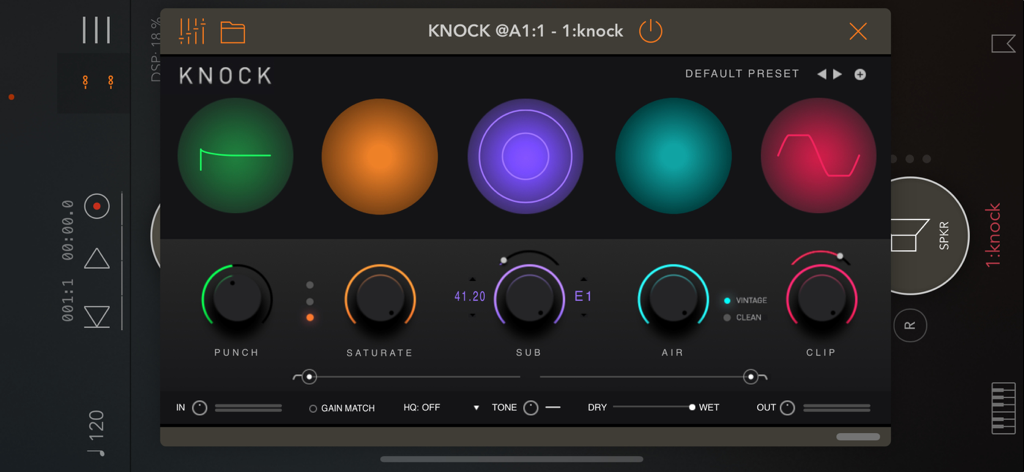Click the DEFAULT PRESET name
The image size is (1024, 472).
[x=742, y=74]
